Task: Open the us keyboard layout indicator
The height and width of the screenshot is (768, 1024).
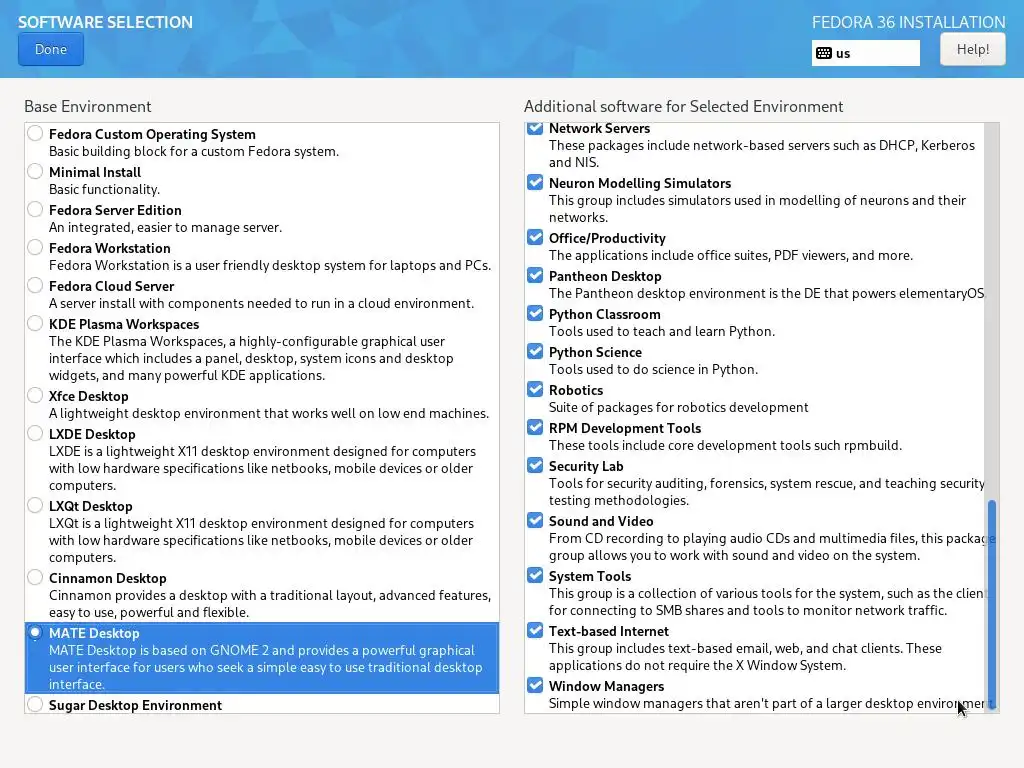Action: pos(865,53)
